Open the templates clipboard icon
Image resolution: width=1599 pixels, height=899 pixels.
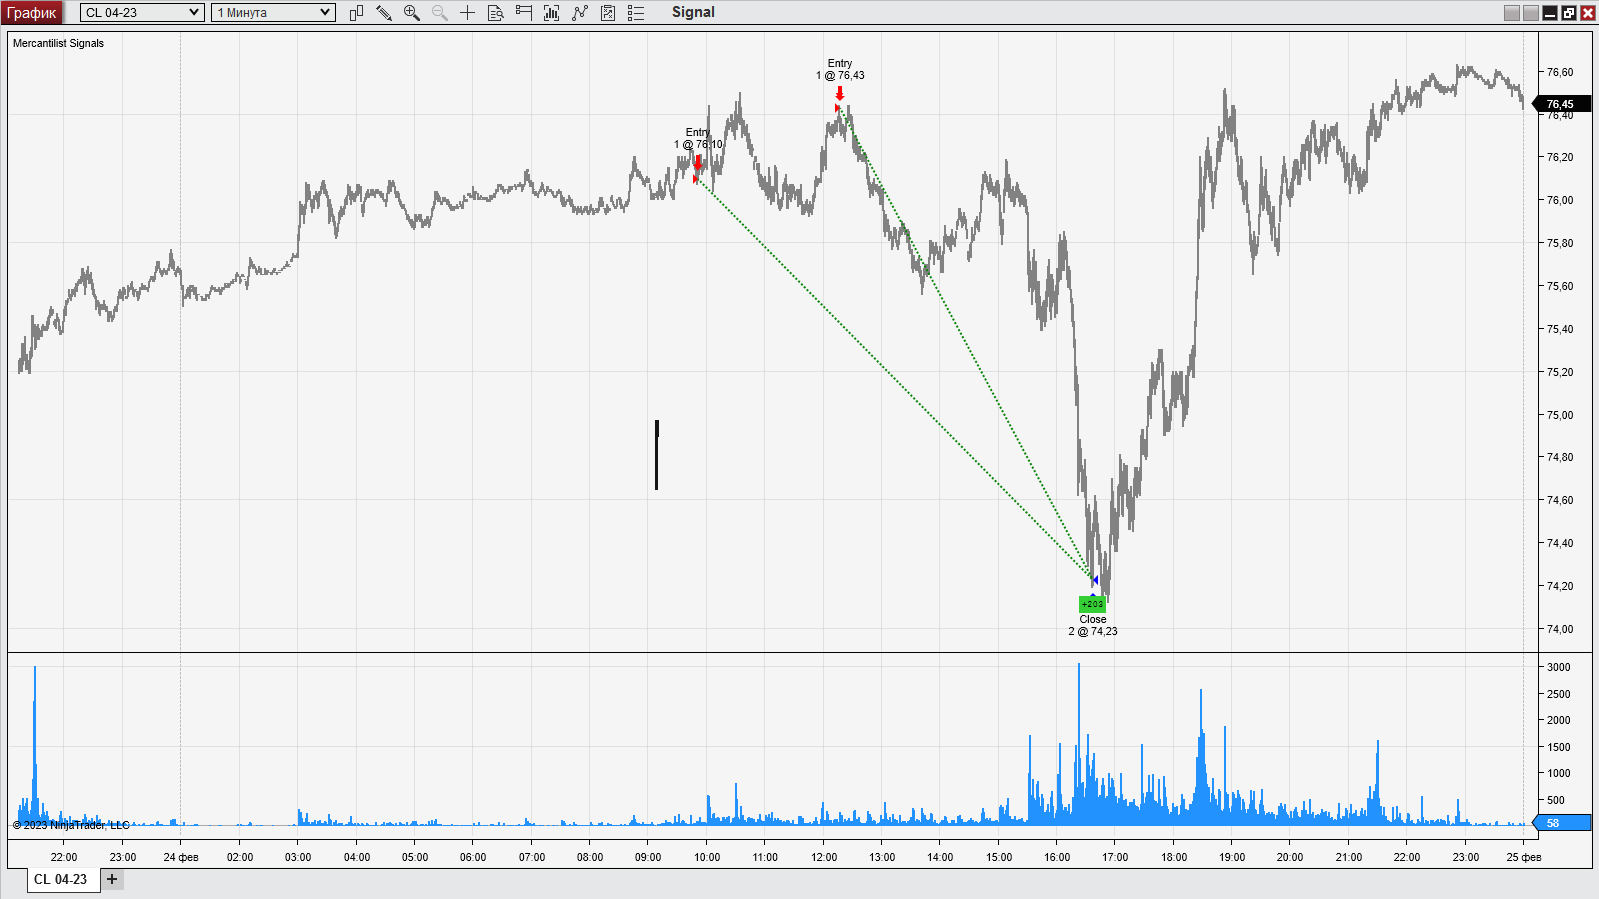pos(608,13)
